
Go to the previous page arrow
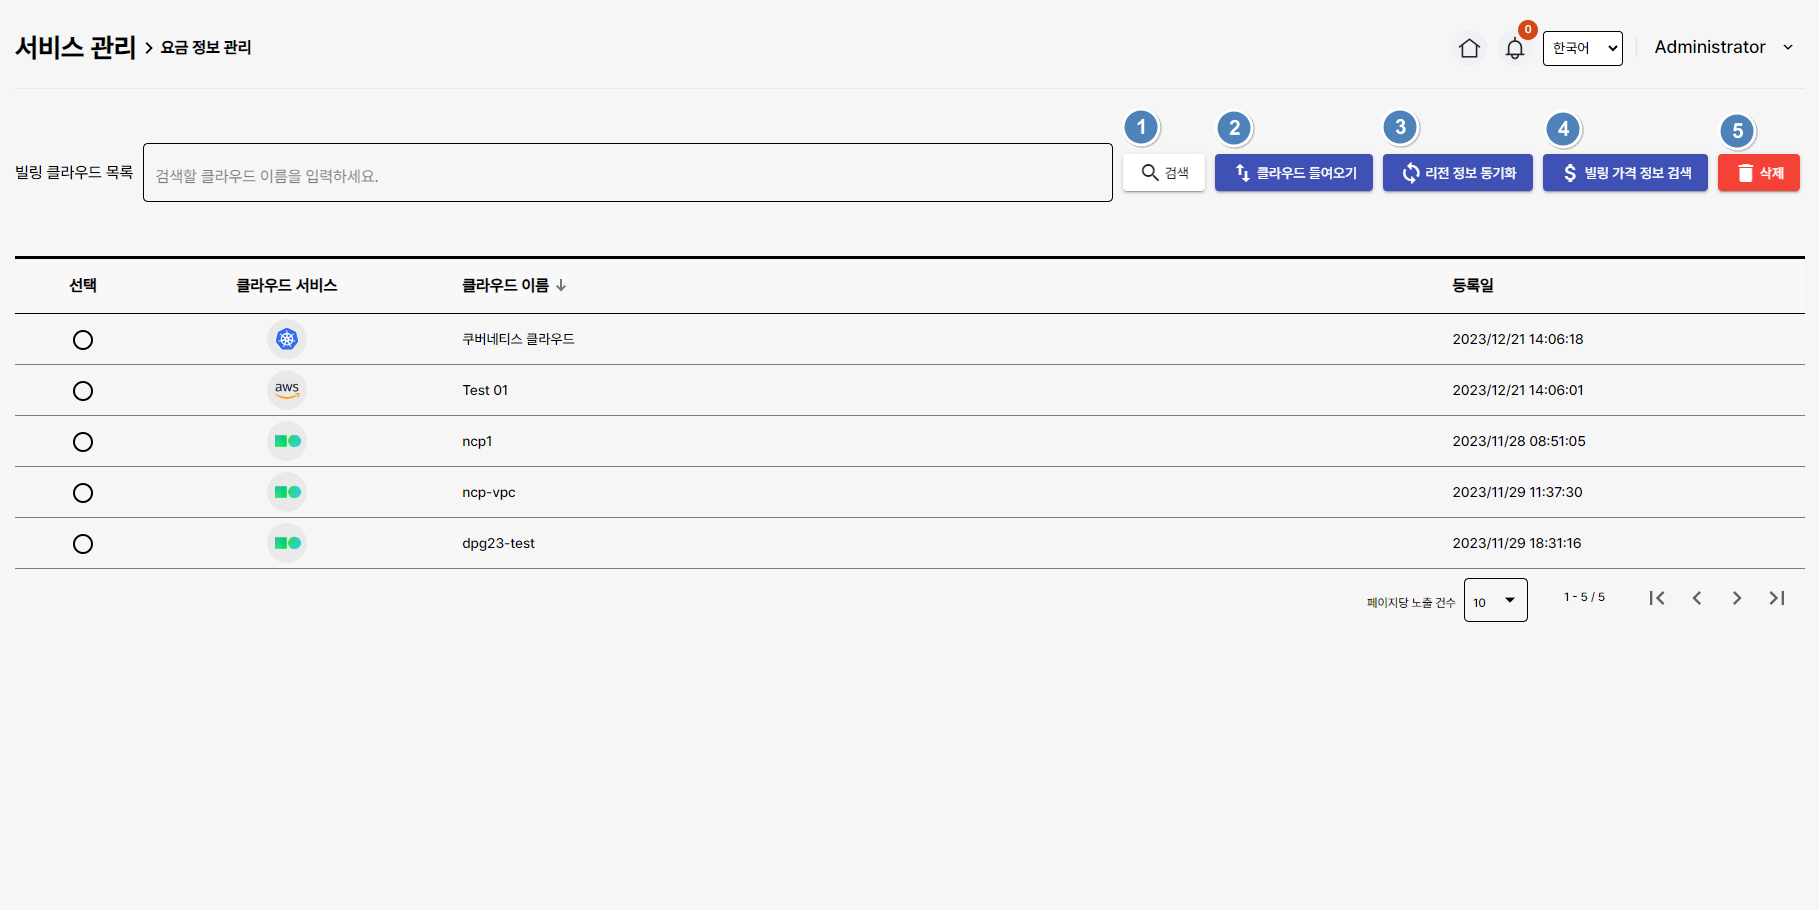1696,598
